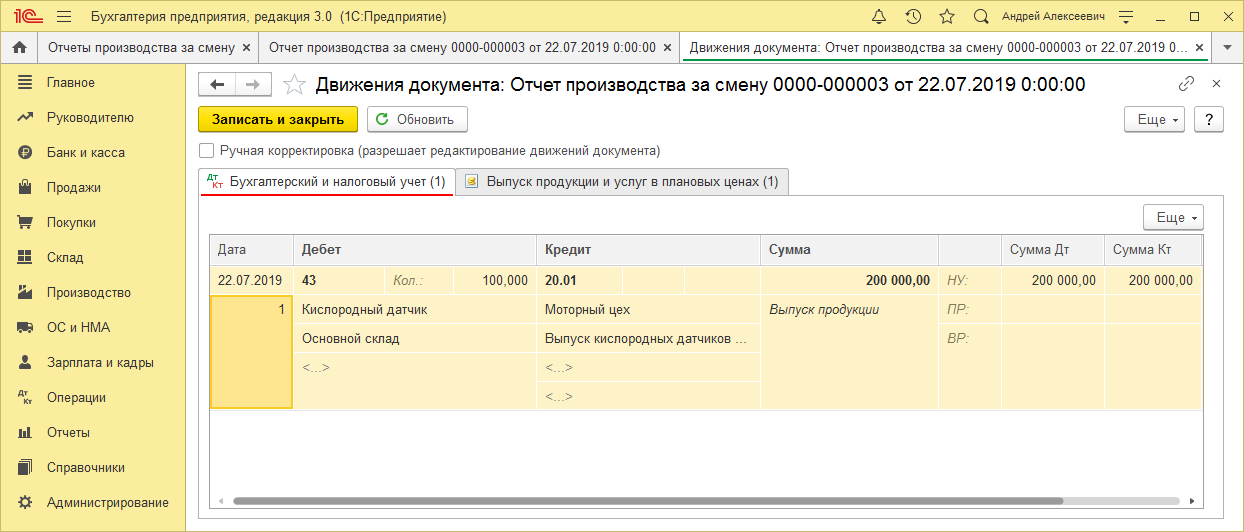Open the history clock icon
This screenshot has width=1244, height=532.
(x=913, y=17)
